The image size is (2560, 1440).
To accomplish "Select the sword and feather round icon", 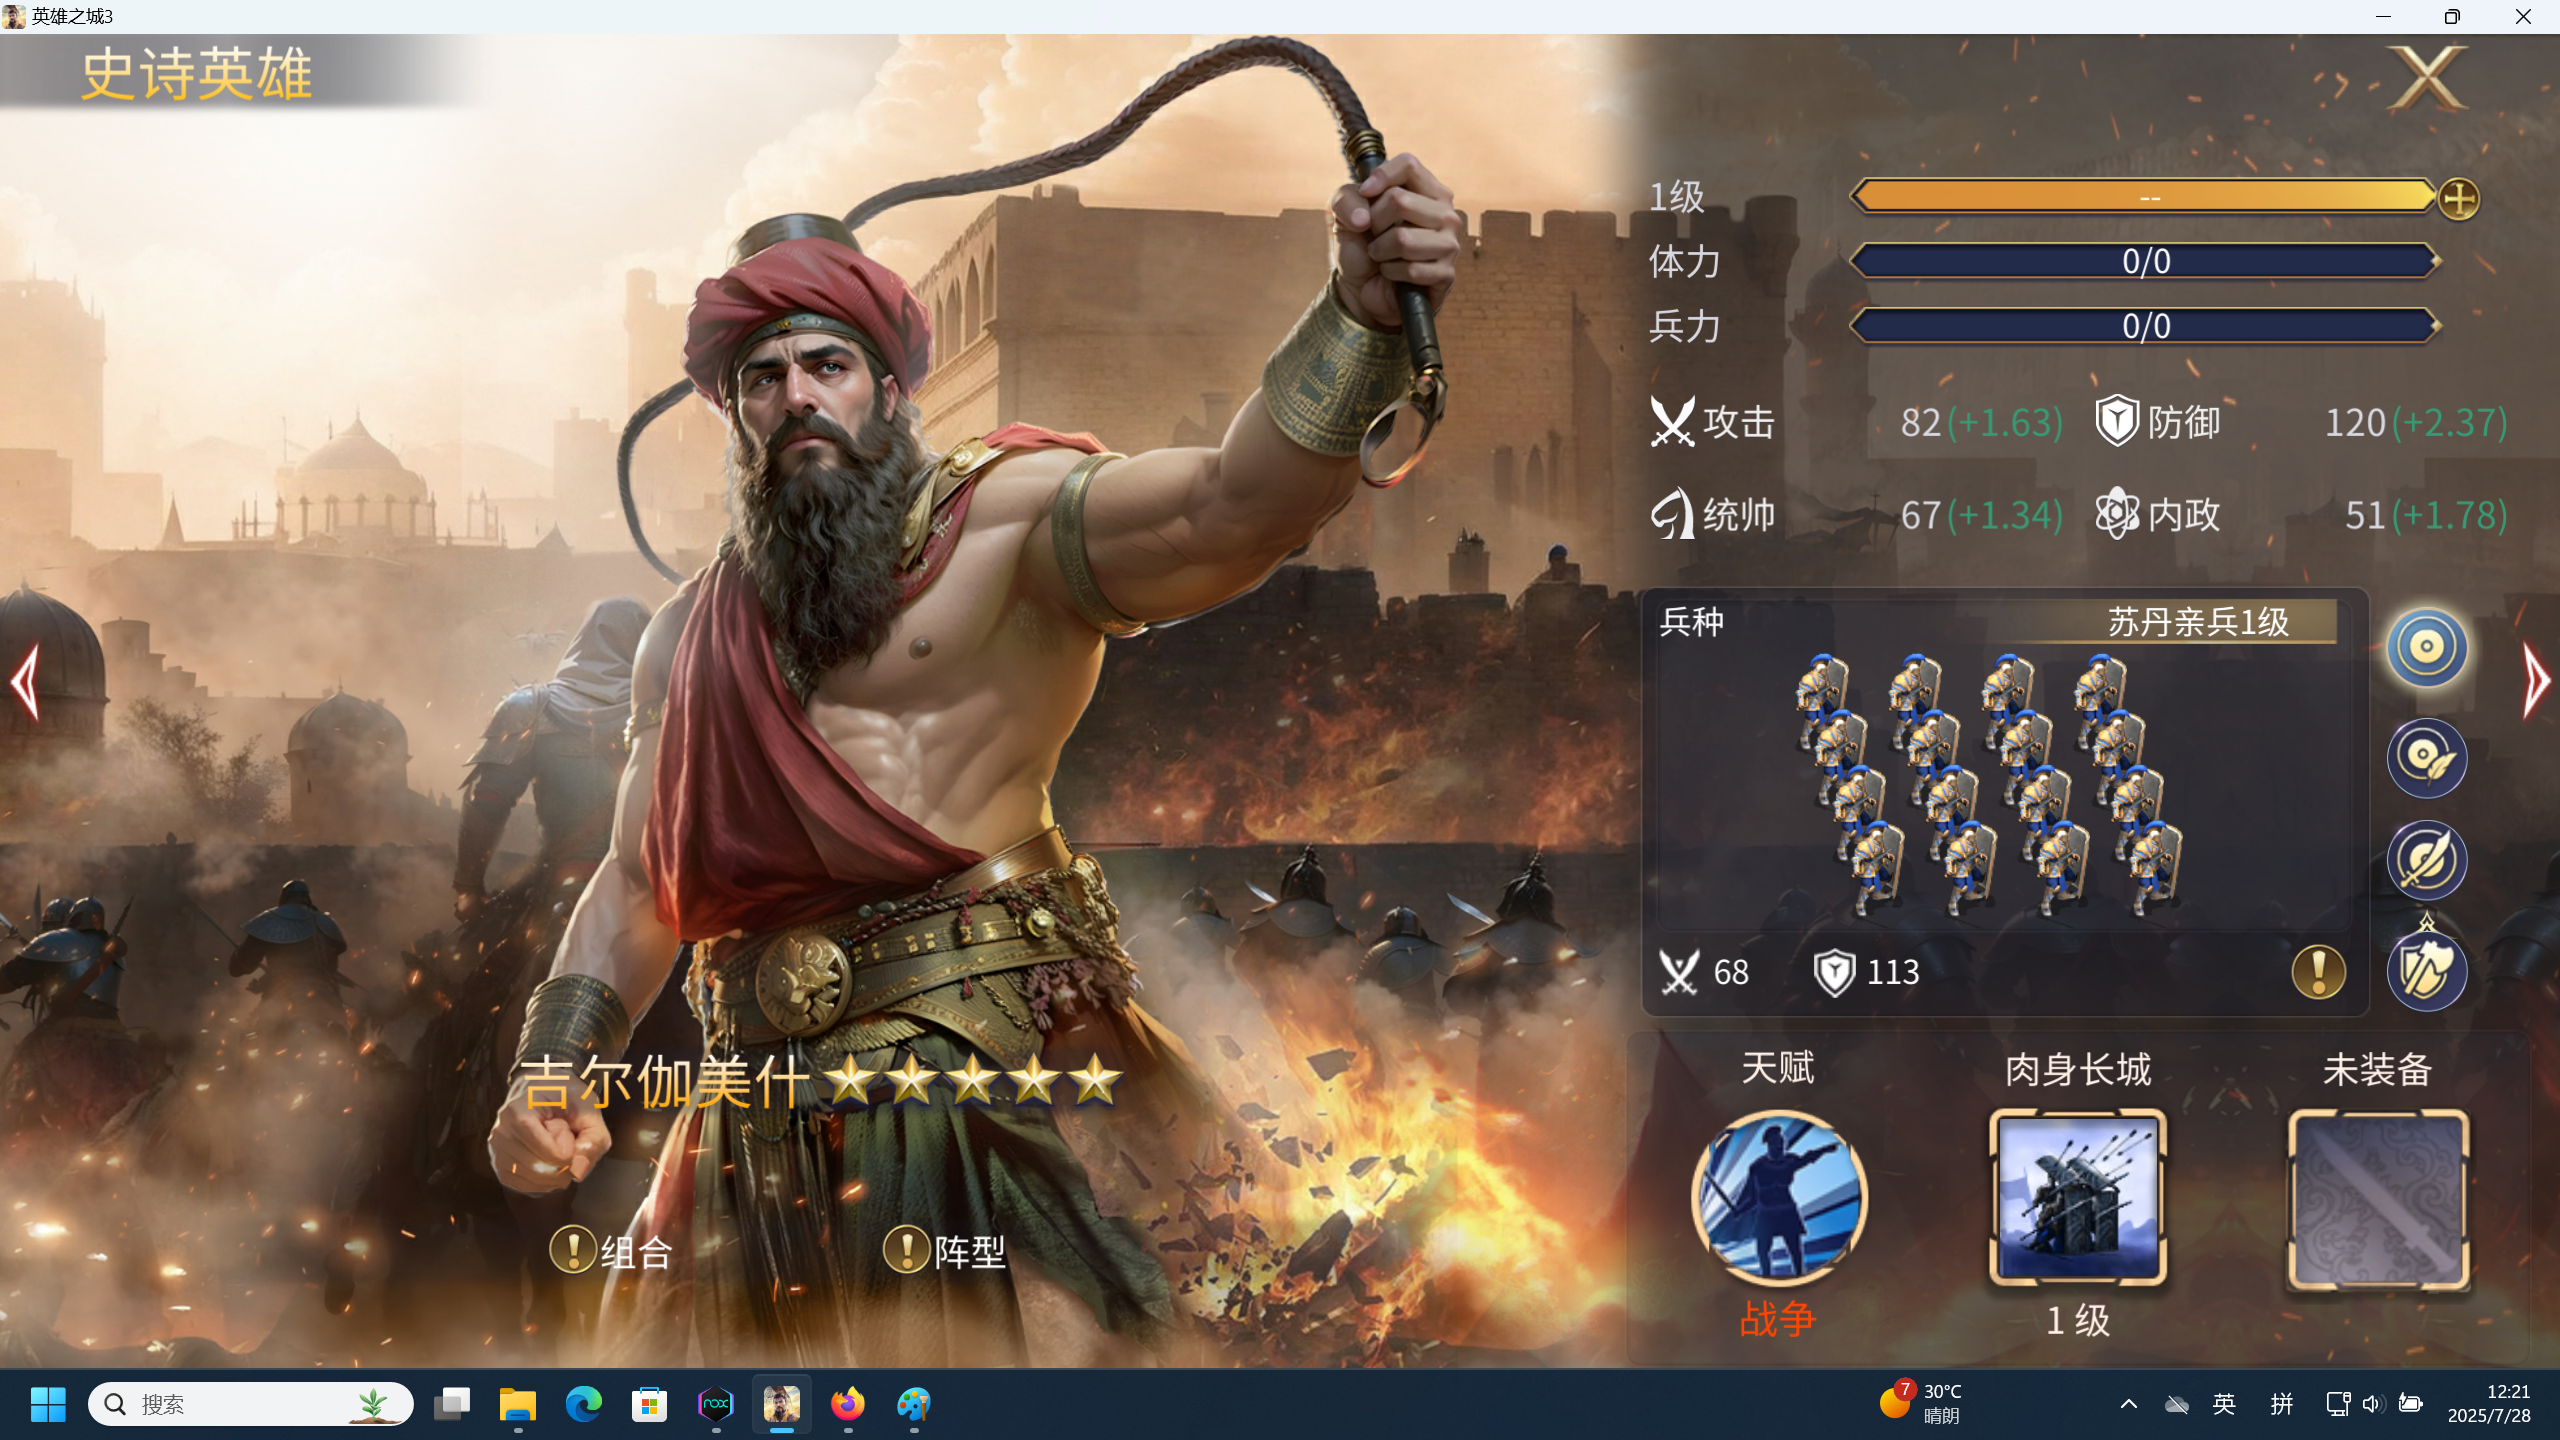I will pyautogui.click(x=2427, y=859).
